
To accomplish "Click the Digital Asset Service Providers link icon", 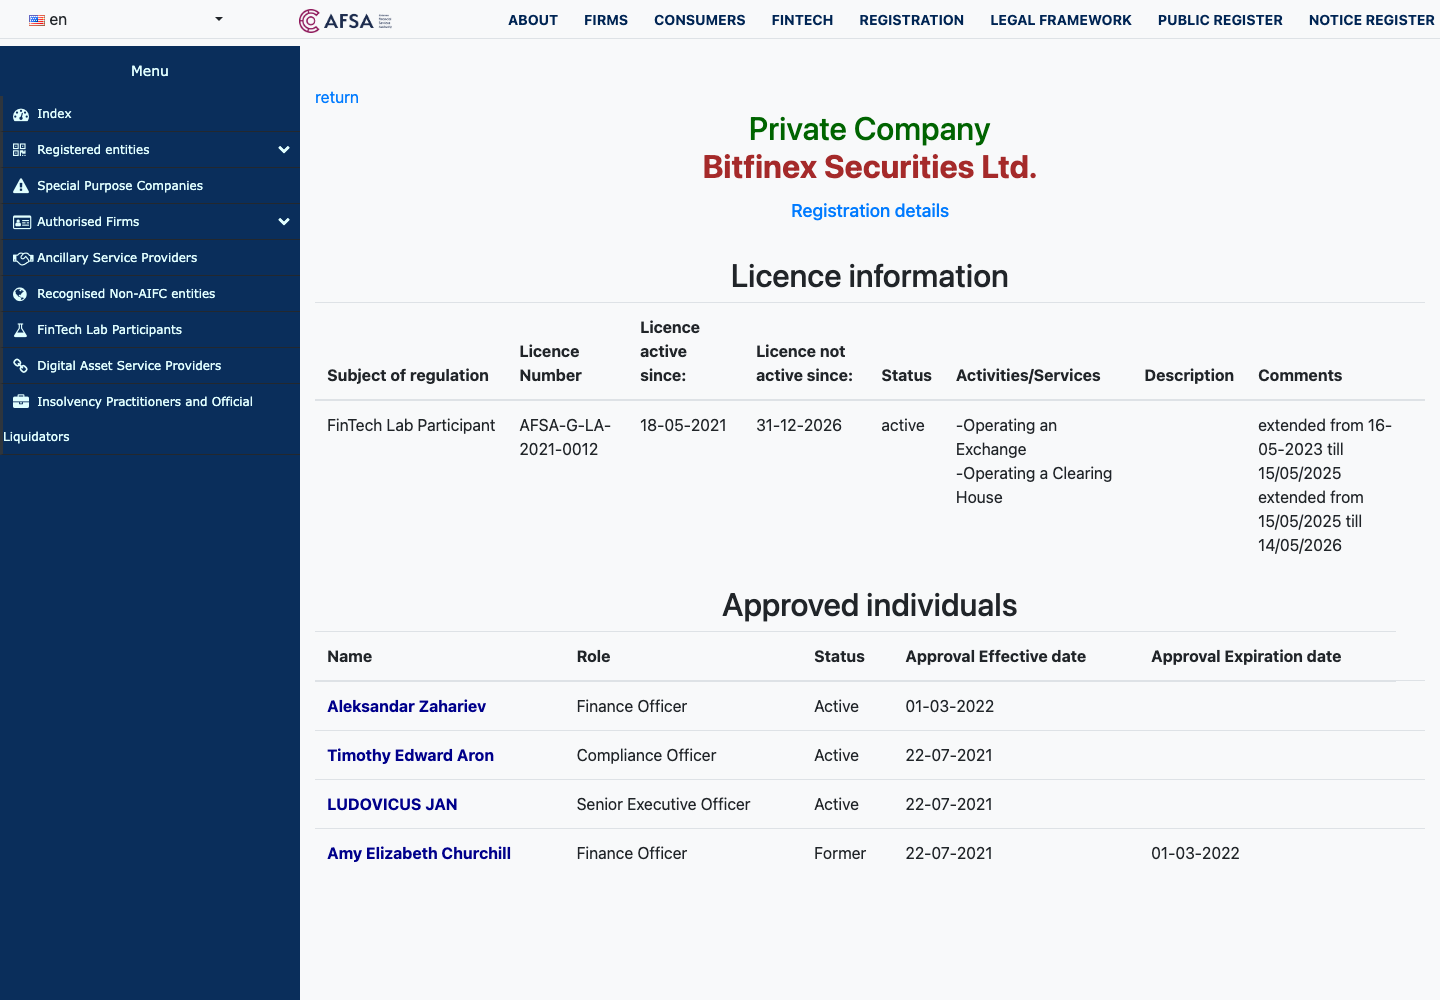I will coord(20,366).
